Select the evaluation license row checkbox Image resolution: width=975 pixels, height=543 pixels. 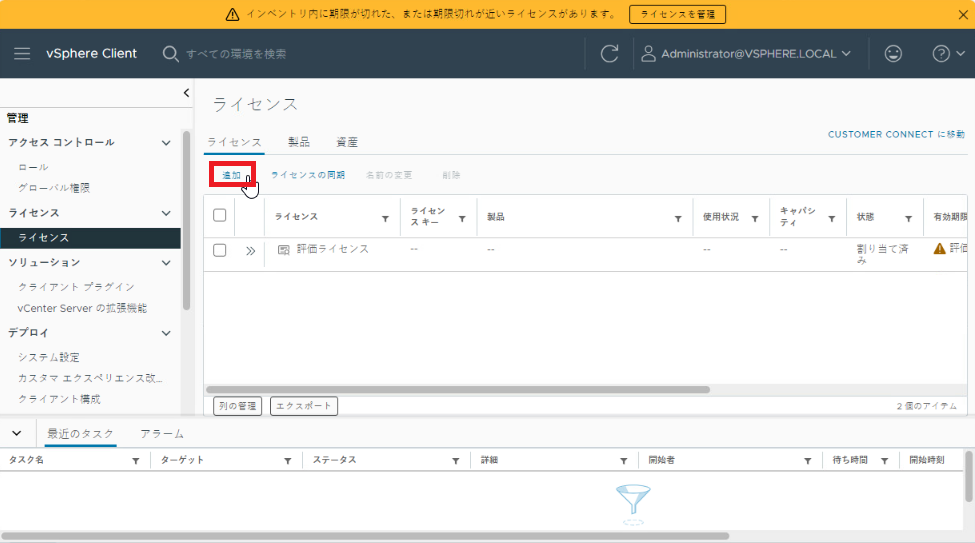coord(220,250)
